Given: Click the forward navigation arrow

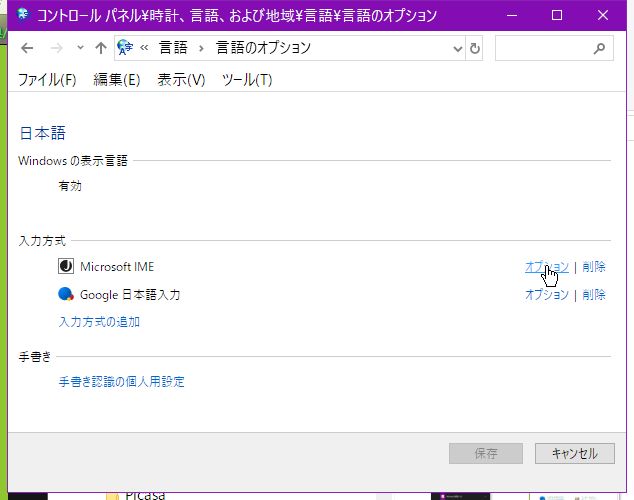Looking at the screenshot, I should (57, 49).
